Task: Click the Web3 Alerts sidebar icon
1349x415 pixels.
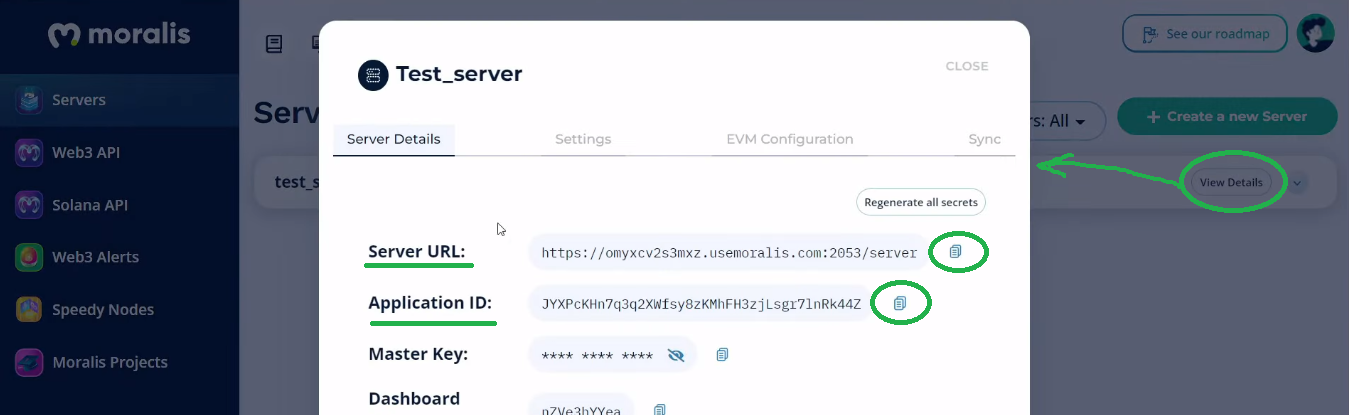Action: pyautogui.click(x=28, y=257)
